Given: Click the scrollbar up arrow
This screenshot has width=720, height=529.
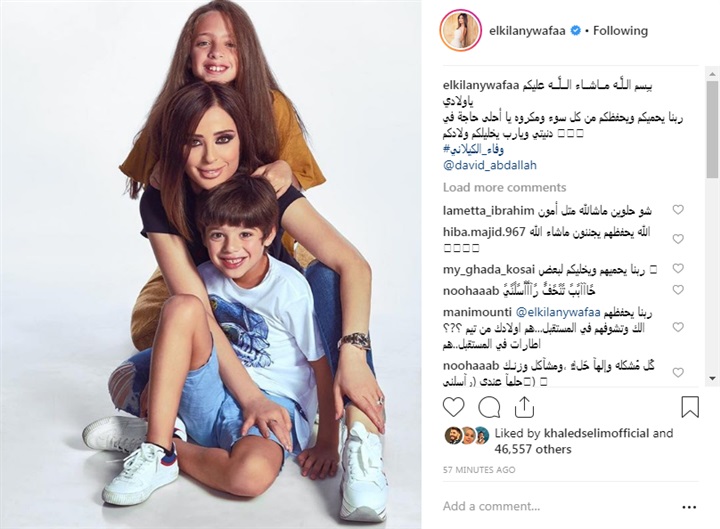Looking at the screenshot, I should [x=712, y=73].
